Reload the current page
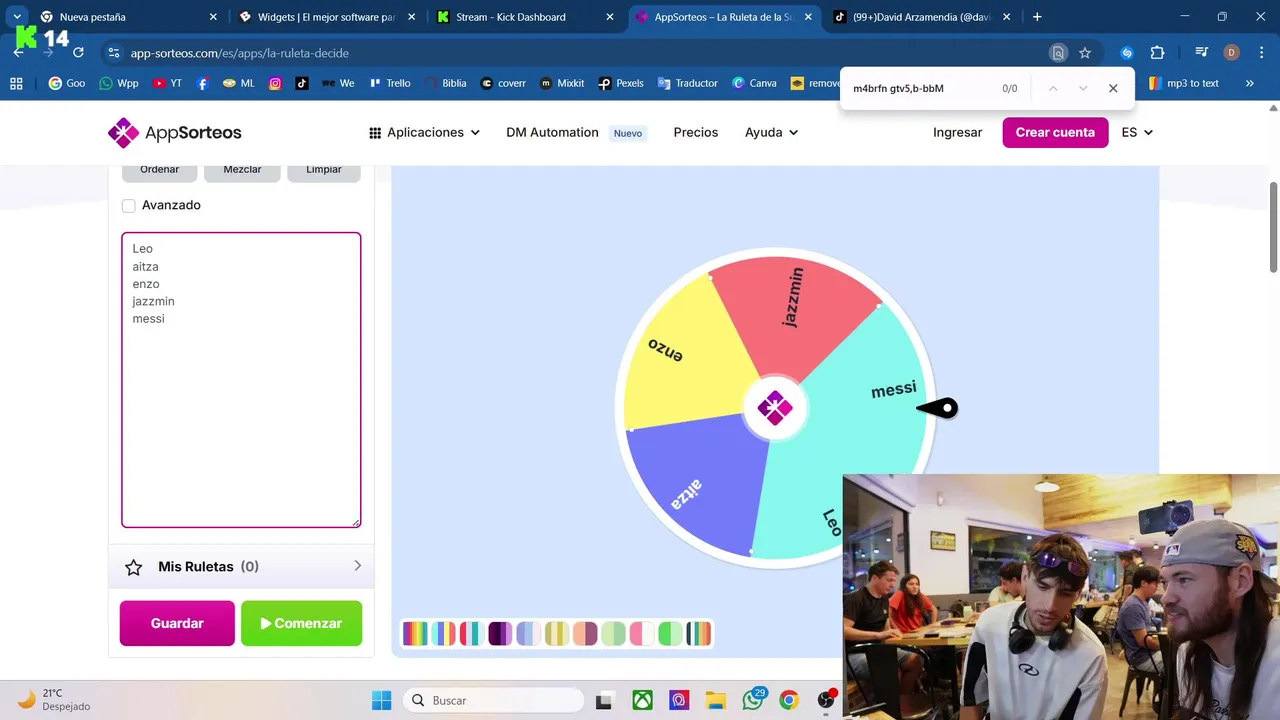1280x720 pixels. tap(78, 52)
